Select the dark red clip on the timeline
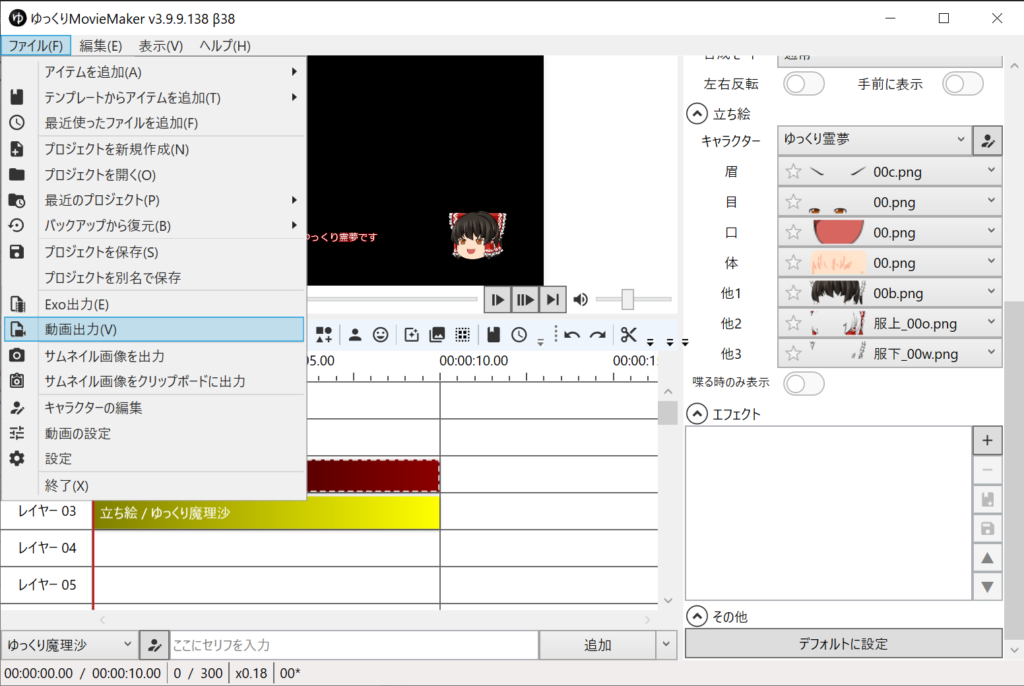 pyautogui.click(x=373, y=476)
